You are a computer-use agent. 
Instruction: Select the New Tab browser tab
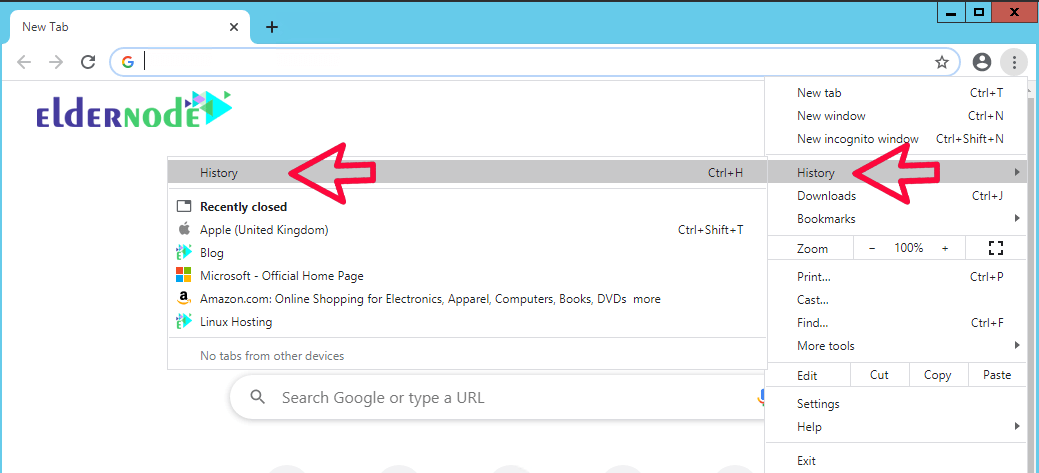[130, 27]
